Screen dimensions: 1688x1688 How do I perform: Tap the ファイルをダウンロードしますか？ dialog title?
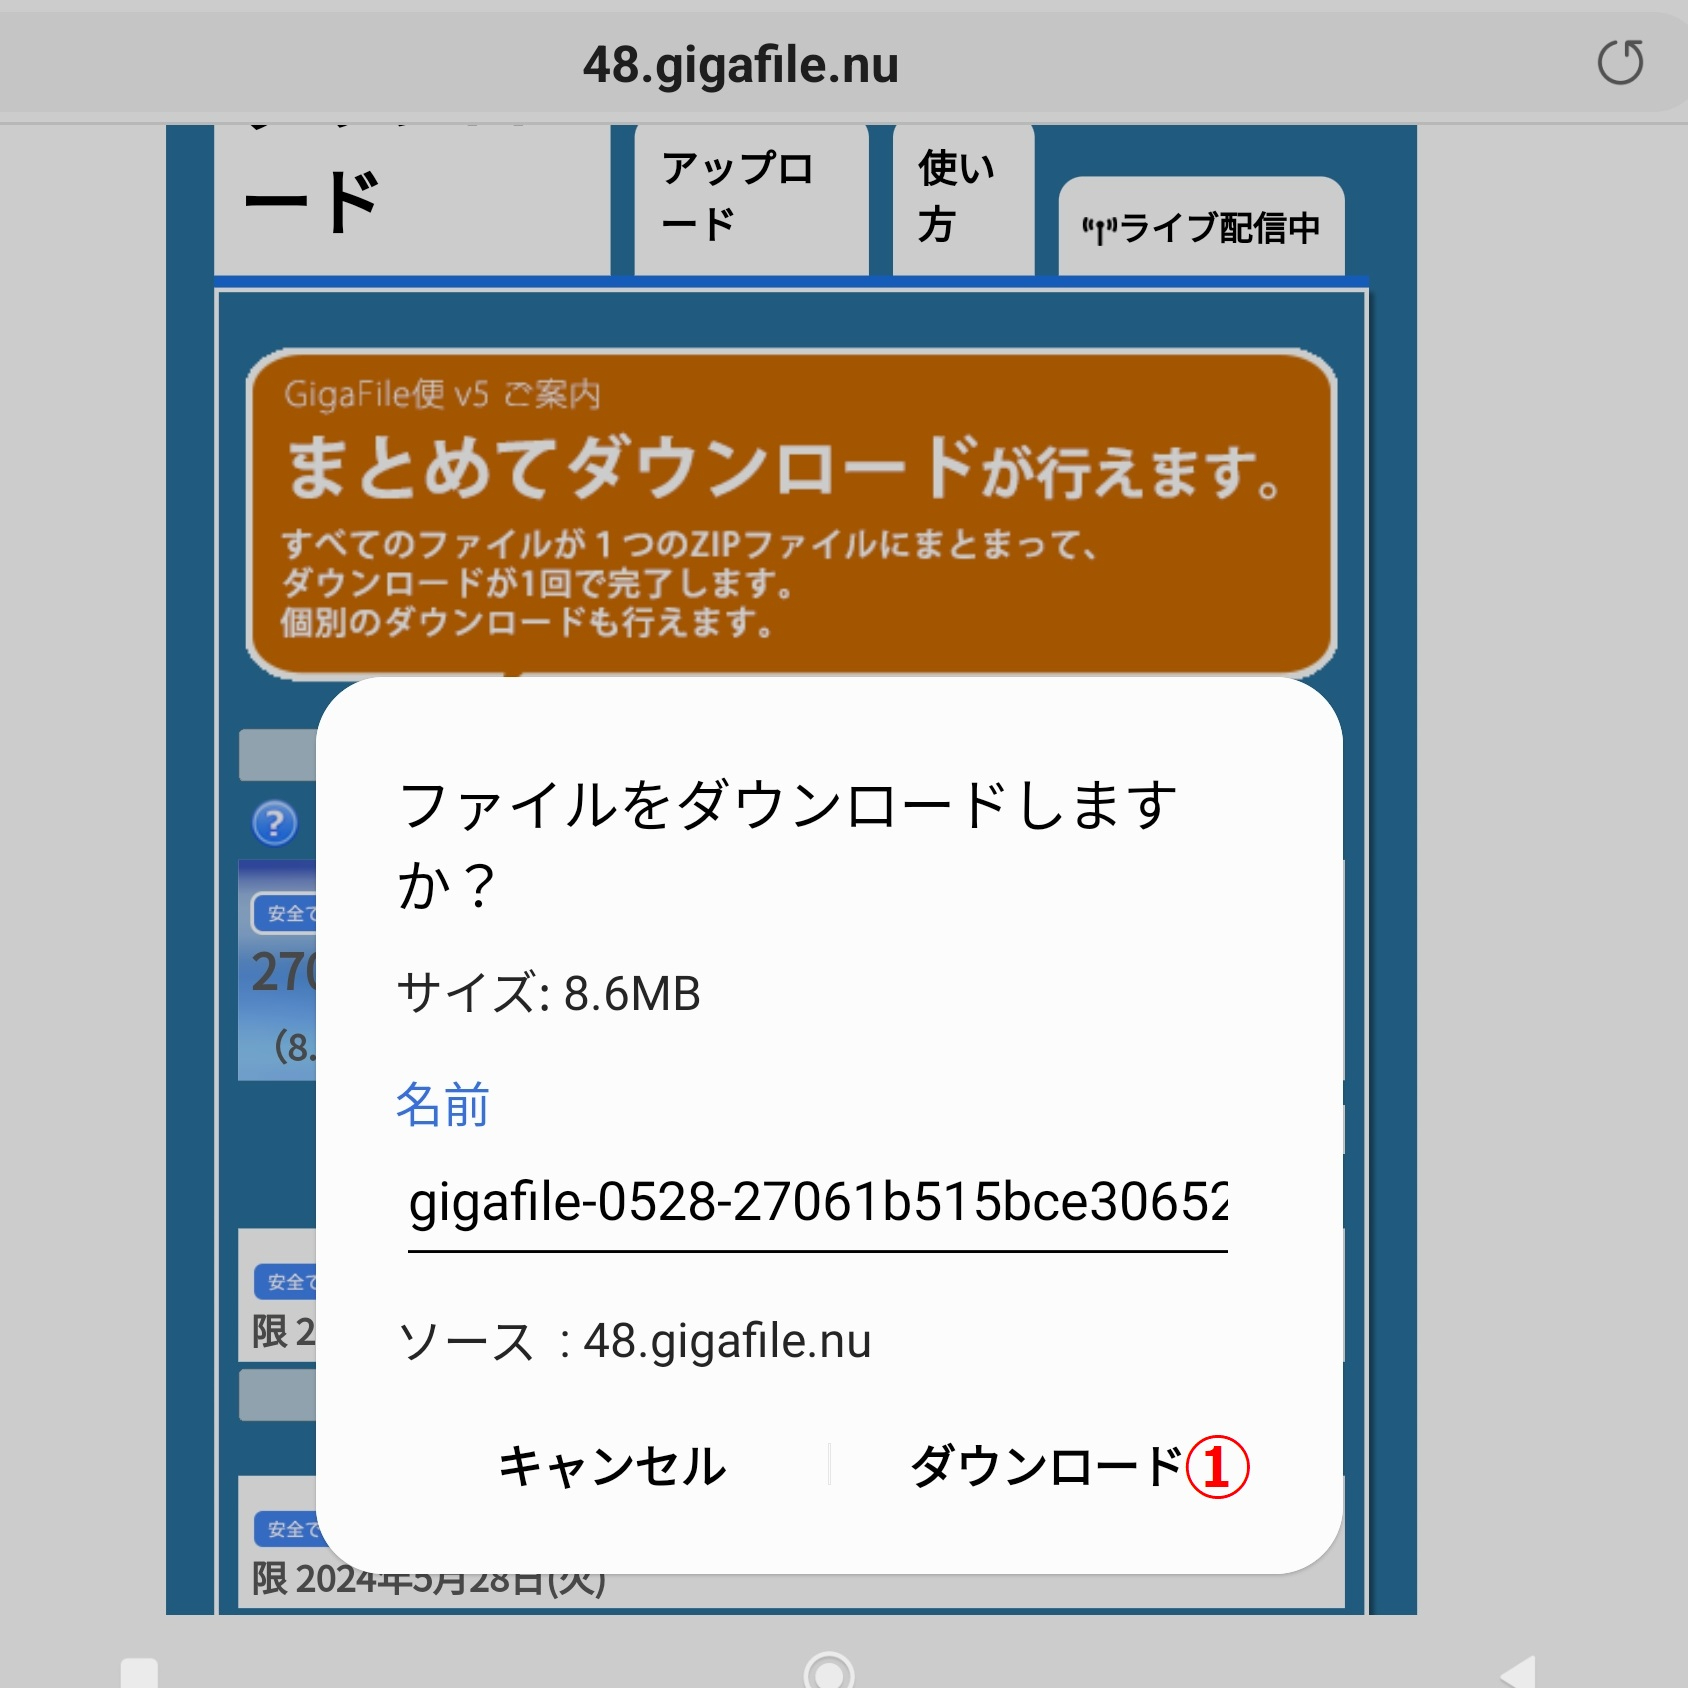[788, 845]
